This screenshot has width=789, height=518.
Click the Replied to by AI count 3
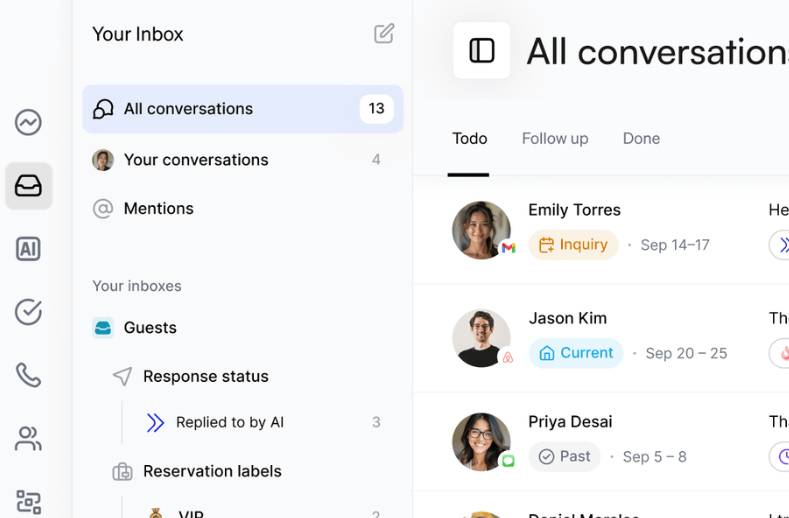coord(376,422)
